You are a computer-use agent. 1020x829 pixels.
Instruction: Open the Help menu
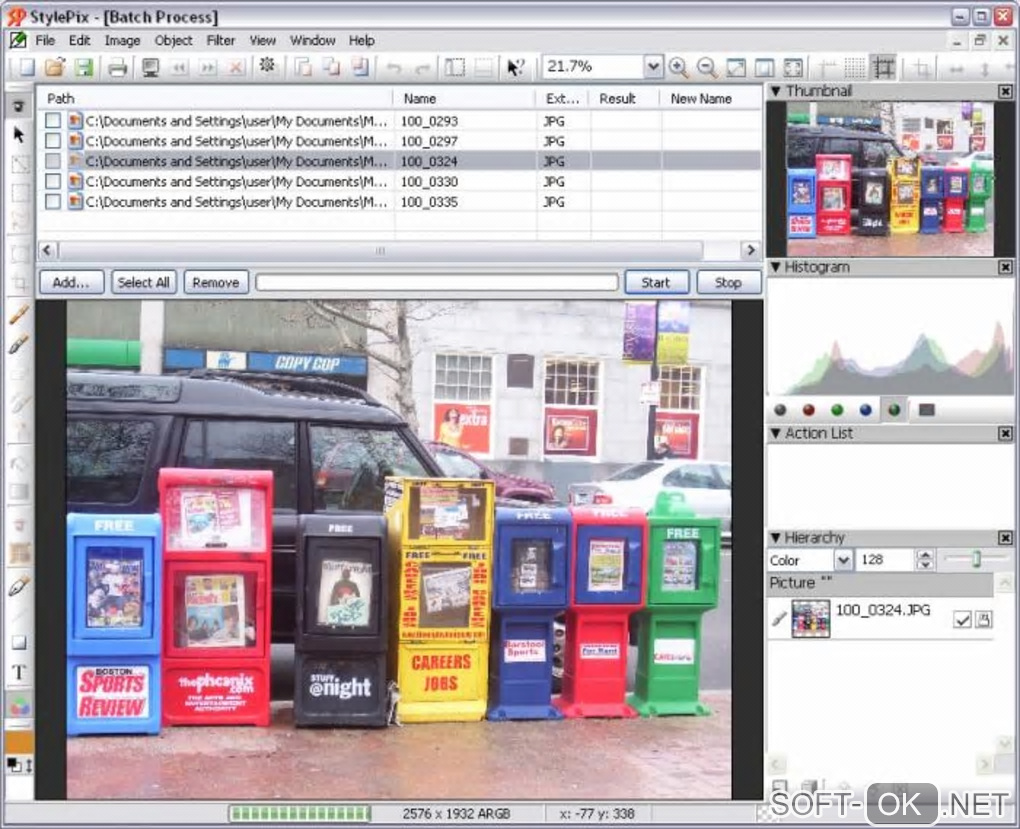click(361, 40)
